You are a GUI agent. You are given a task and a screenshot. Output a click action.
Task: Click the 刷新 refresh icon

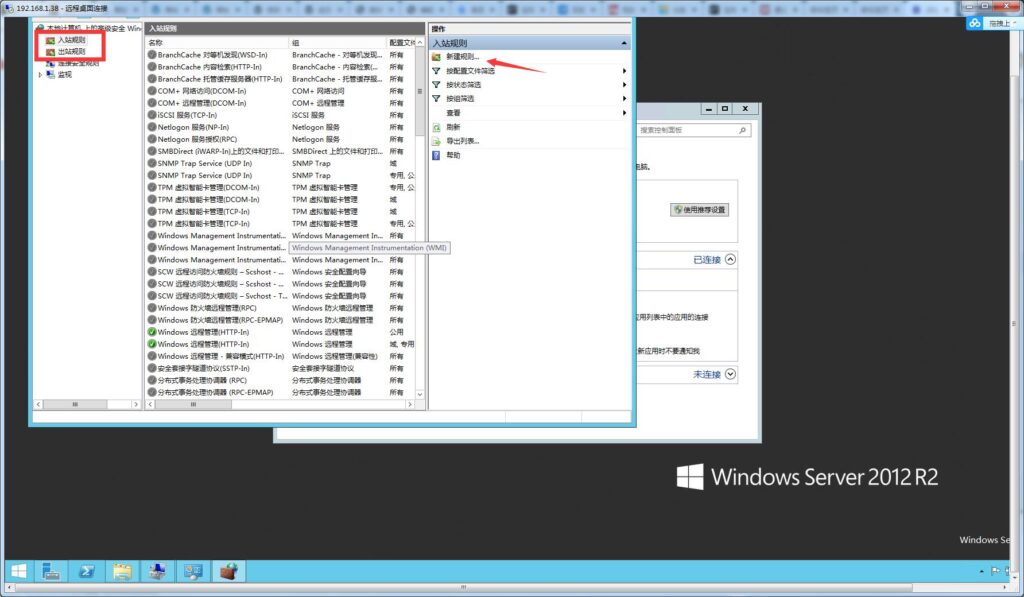coord(437,127)
